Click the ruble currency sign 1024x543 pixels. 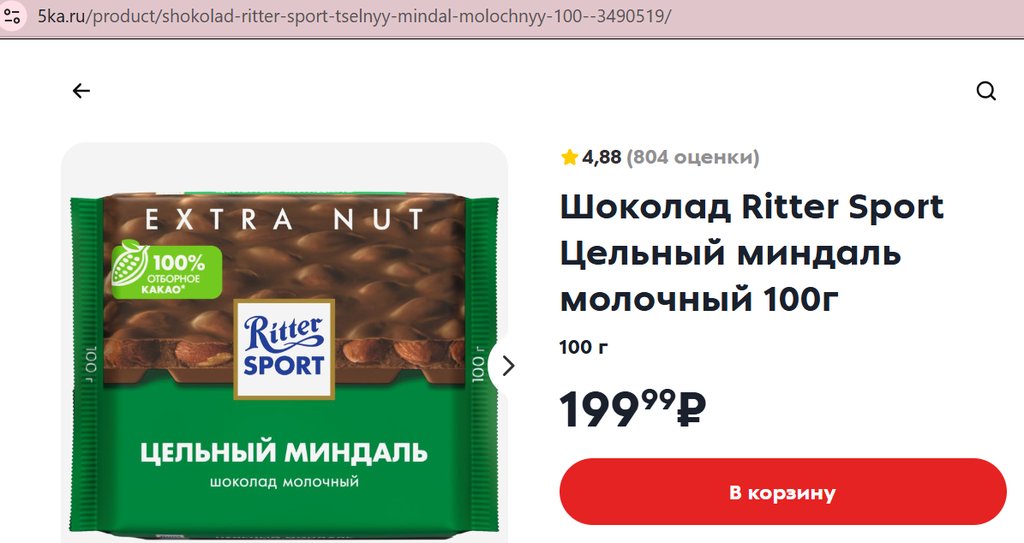pos(691,409)
